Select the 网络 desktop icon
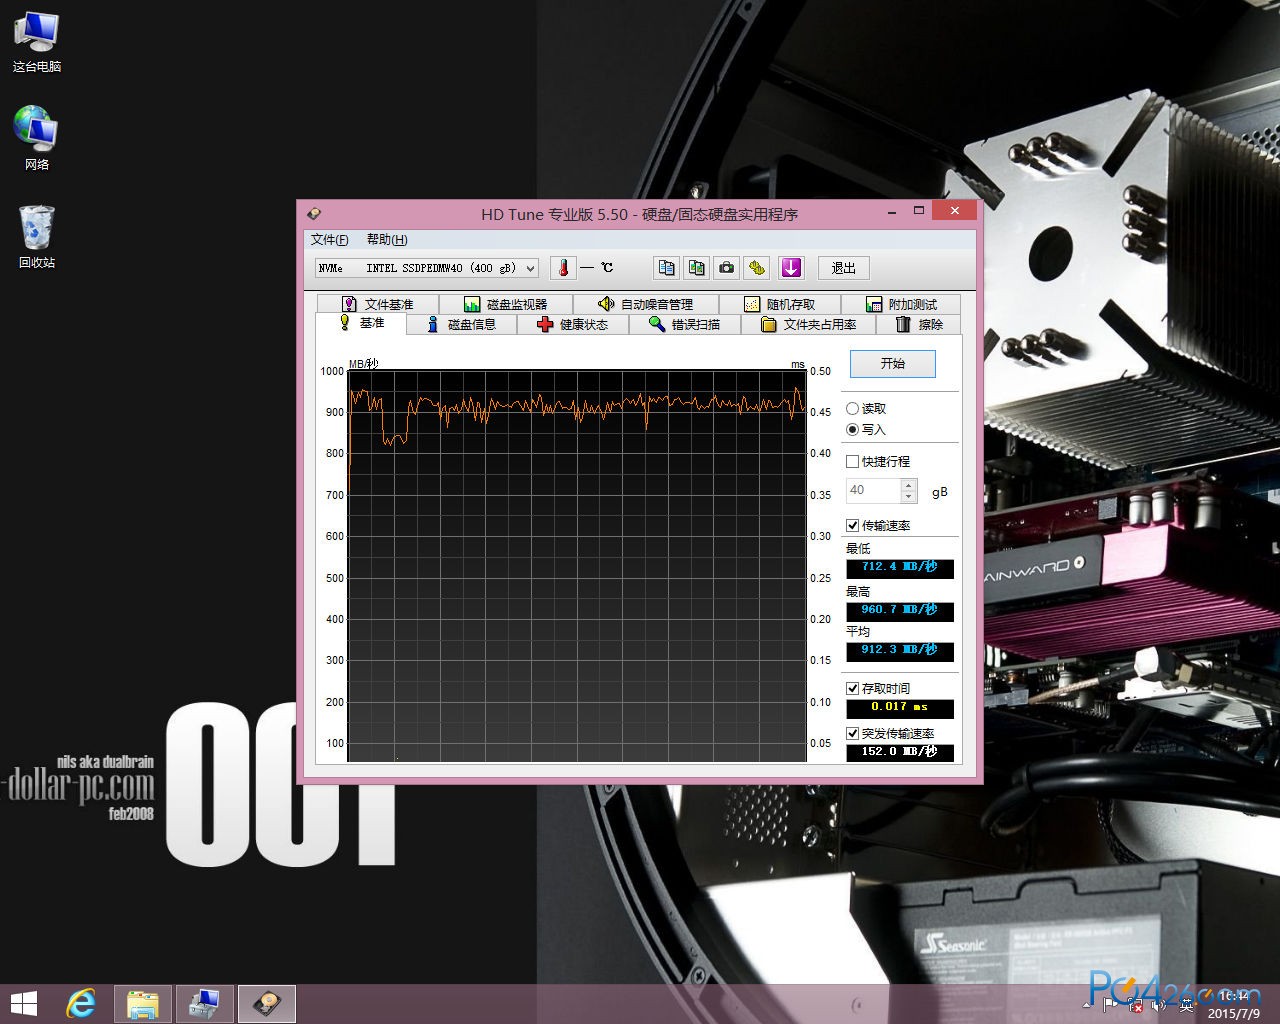The height and width of the screenshot is (1024, 1280). 37,138
